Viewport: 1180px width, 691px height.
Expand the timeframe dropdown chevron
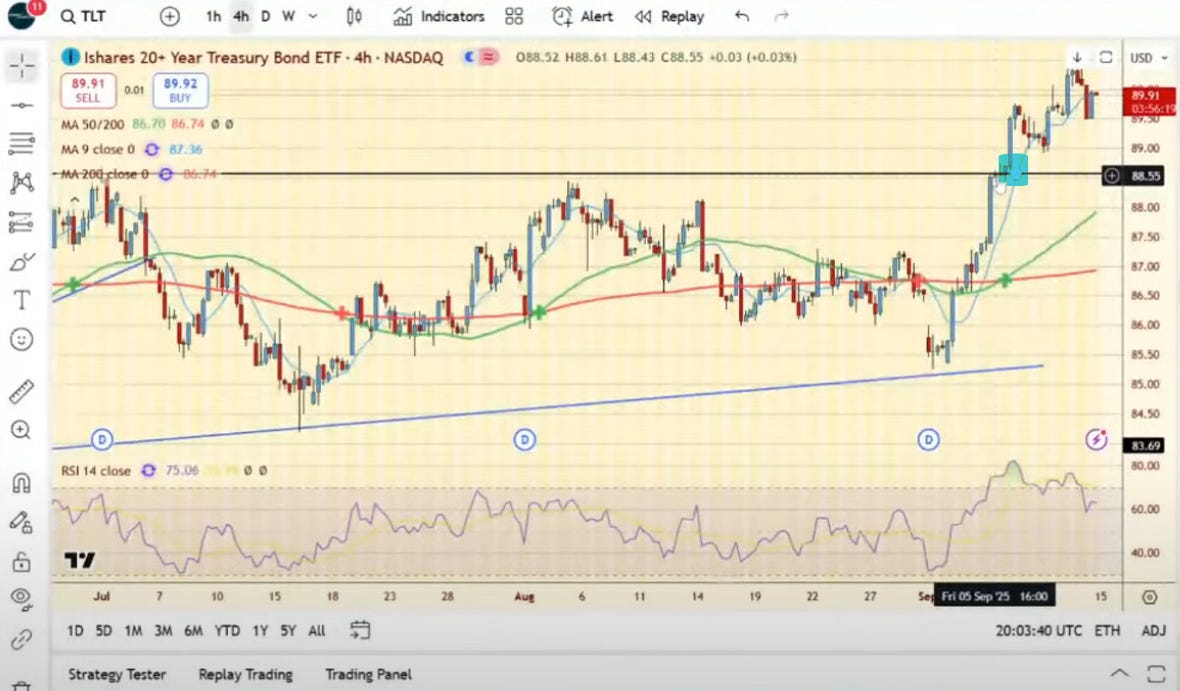313,17
